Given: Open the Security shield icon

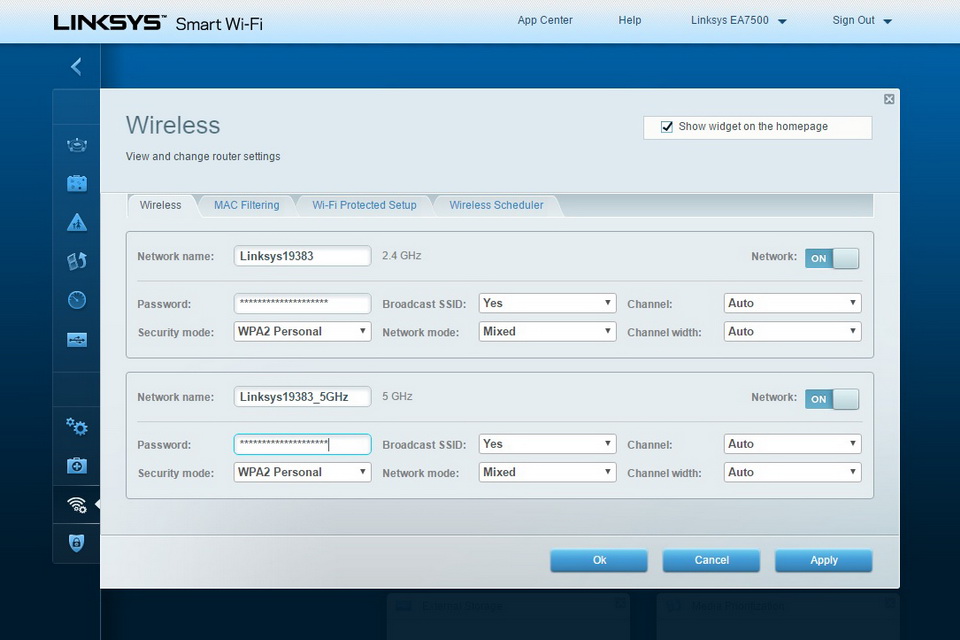Looking at the screenshot, I should point(77,543).
